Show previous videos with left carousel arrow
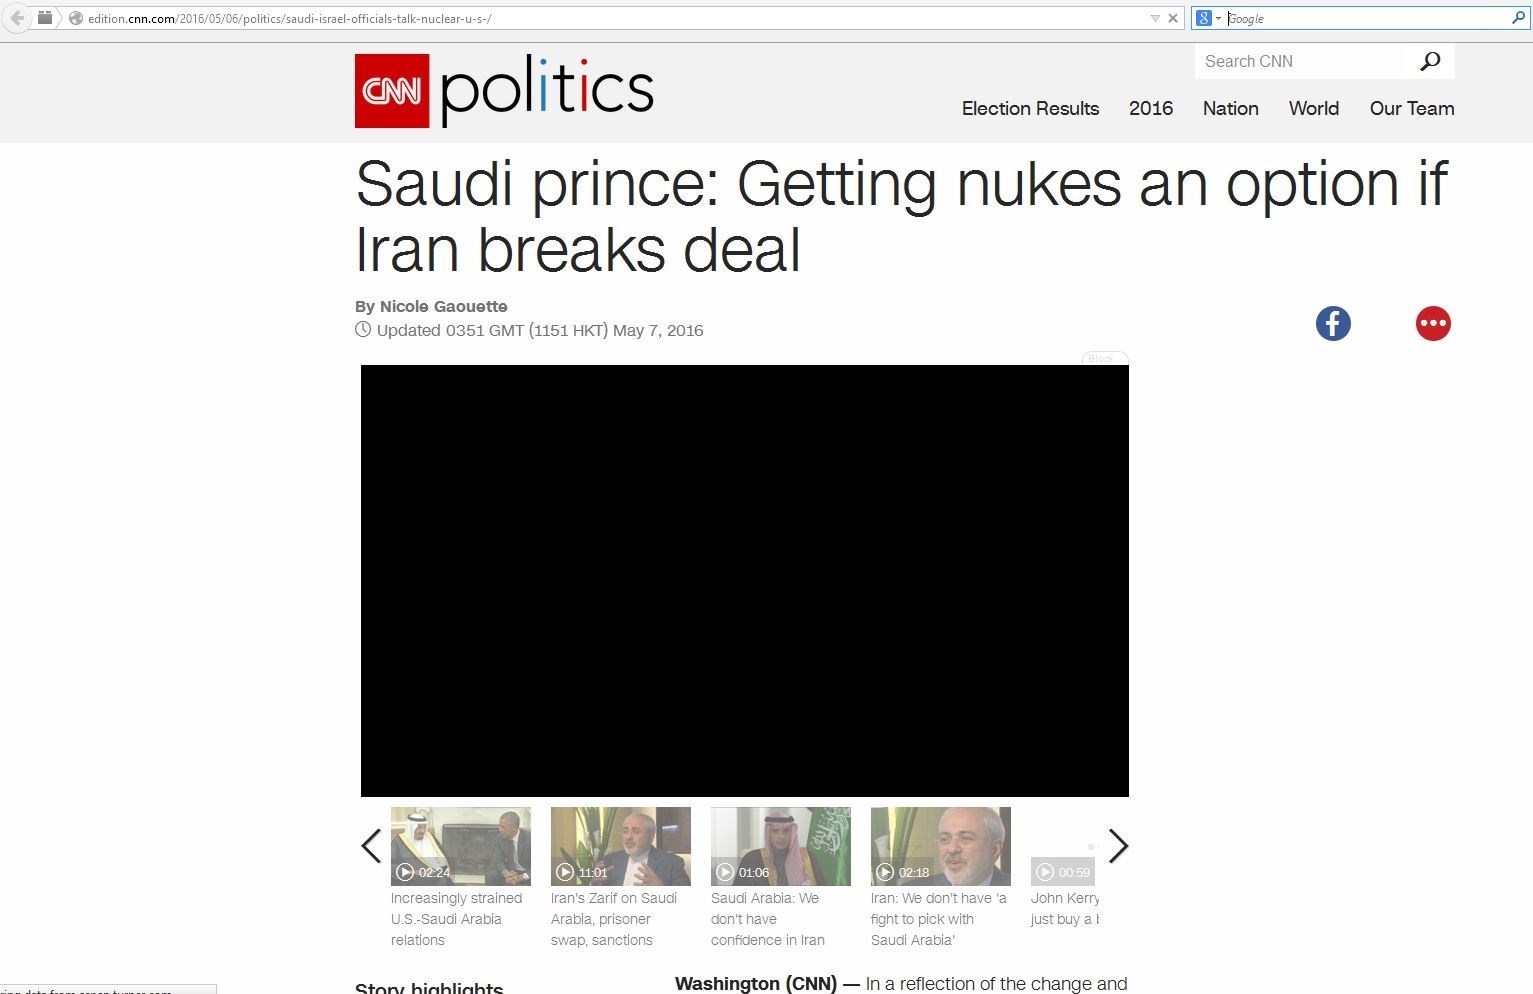 tap(371, 846)
